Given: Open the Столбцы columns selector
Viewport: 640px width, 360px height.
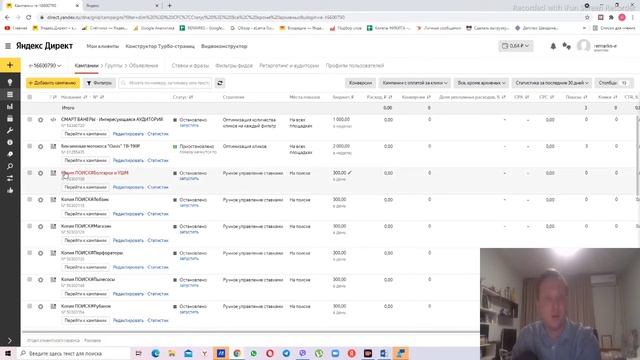Looking at the screenshot, I should (x=613, y=83).
